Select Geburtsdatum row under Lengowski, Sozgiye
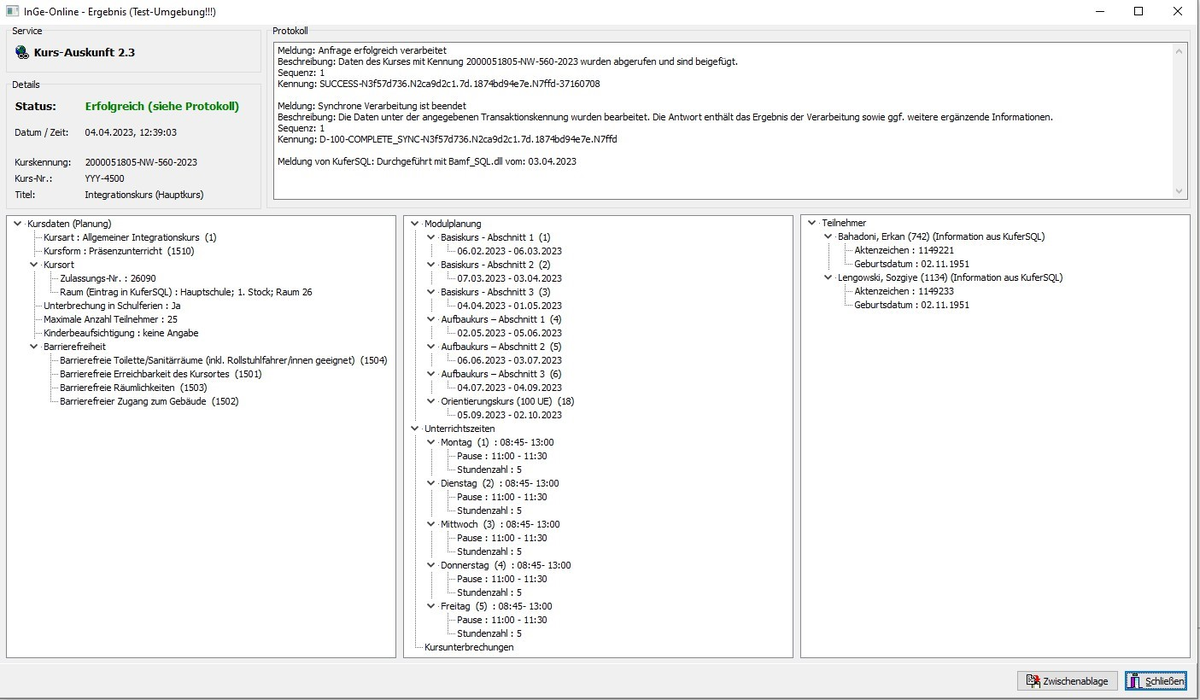Viewport: 1200px width, 700px height. 911,306
